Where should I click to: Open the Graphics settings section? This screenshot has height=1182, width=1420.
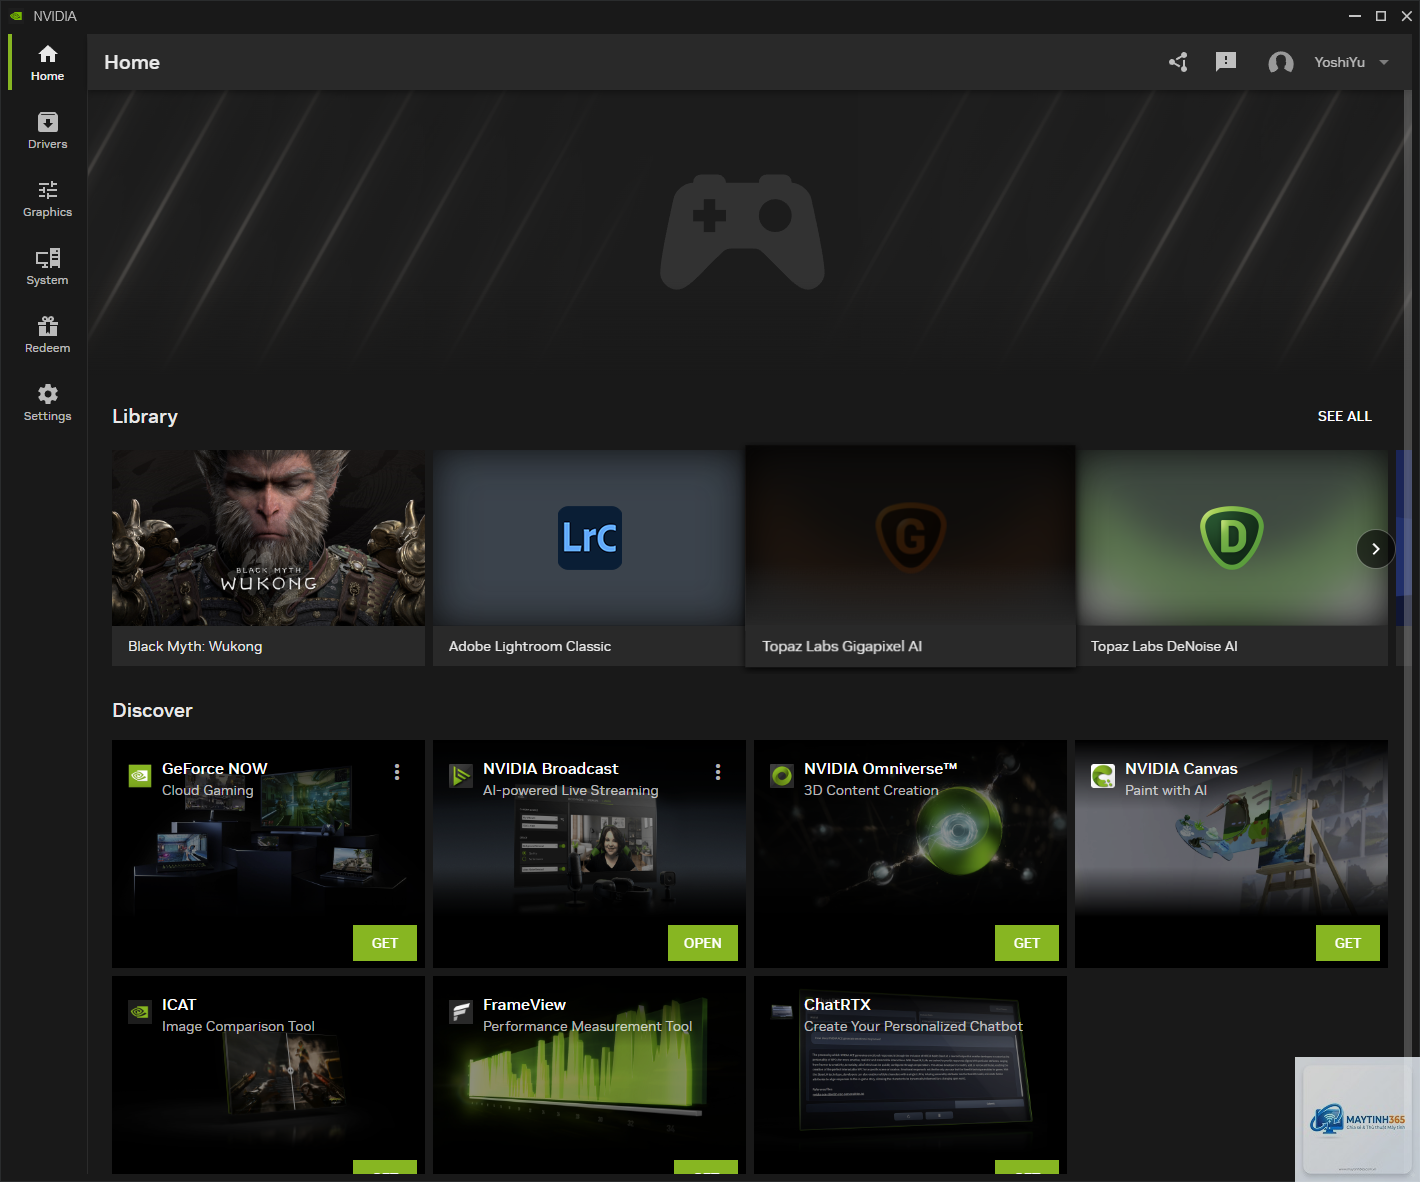[47, 198]
